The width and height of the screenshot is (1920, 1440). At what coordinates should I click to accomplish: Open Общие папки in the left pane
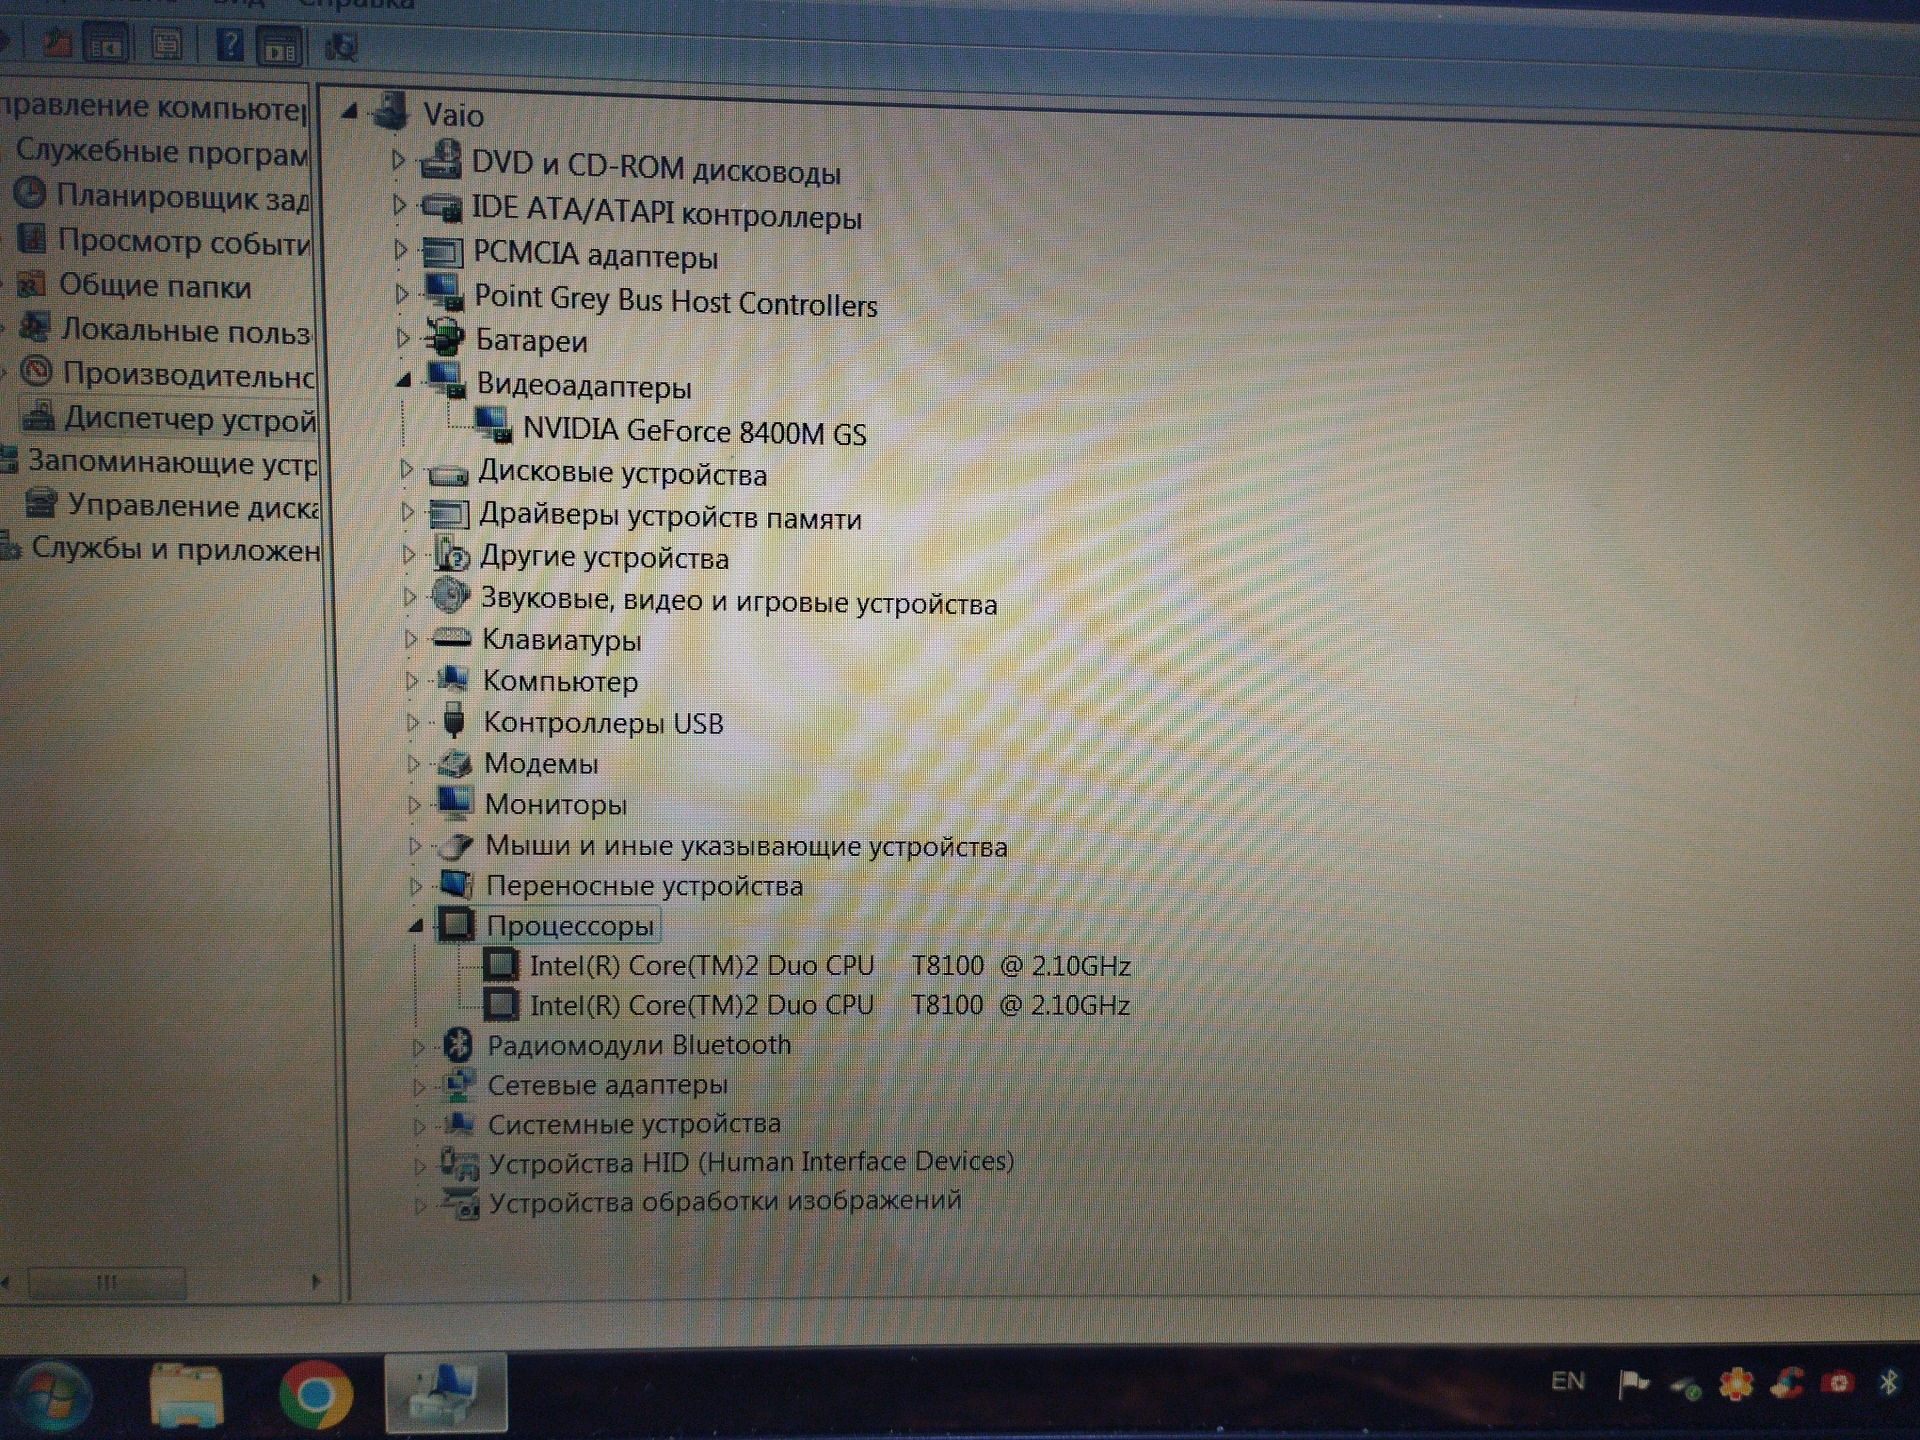[x=155, y=286]
